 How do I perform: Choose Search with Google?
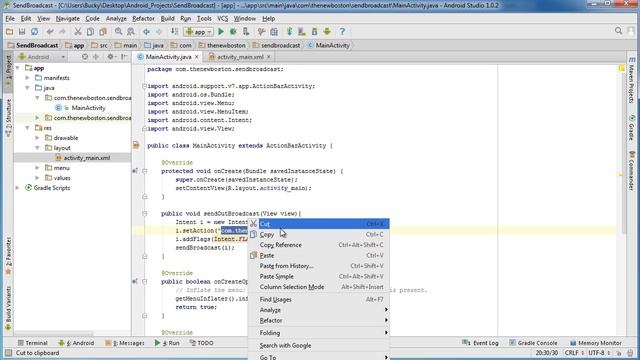tap(319, 345)
